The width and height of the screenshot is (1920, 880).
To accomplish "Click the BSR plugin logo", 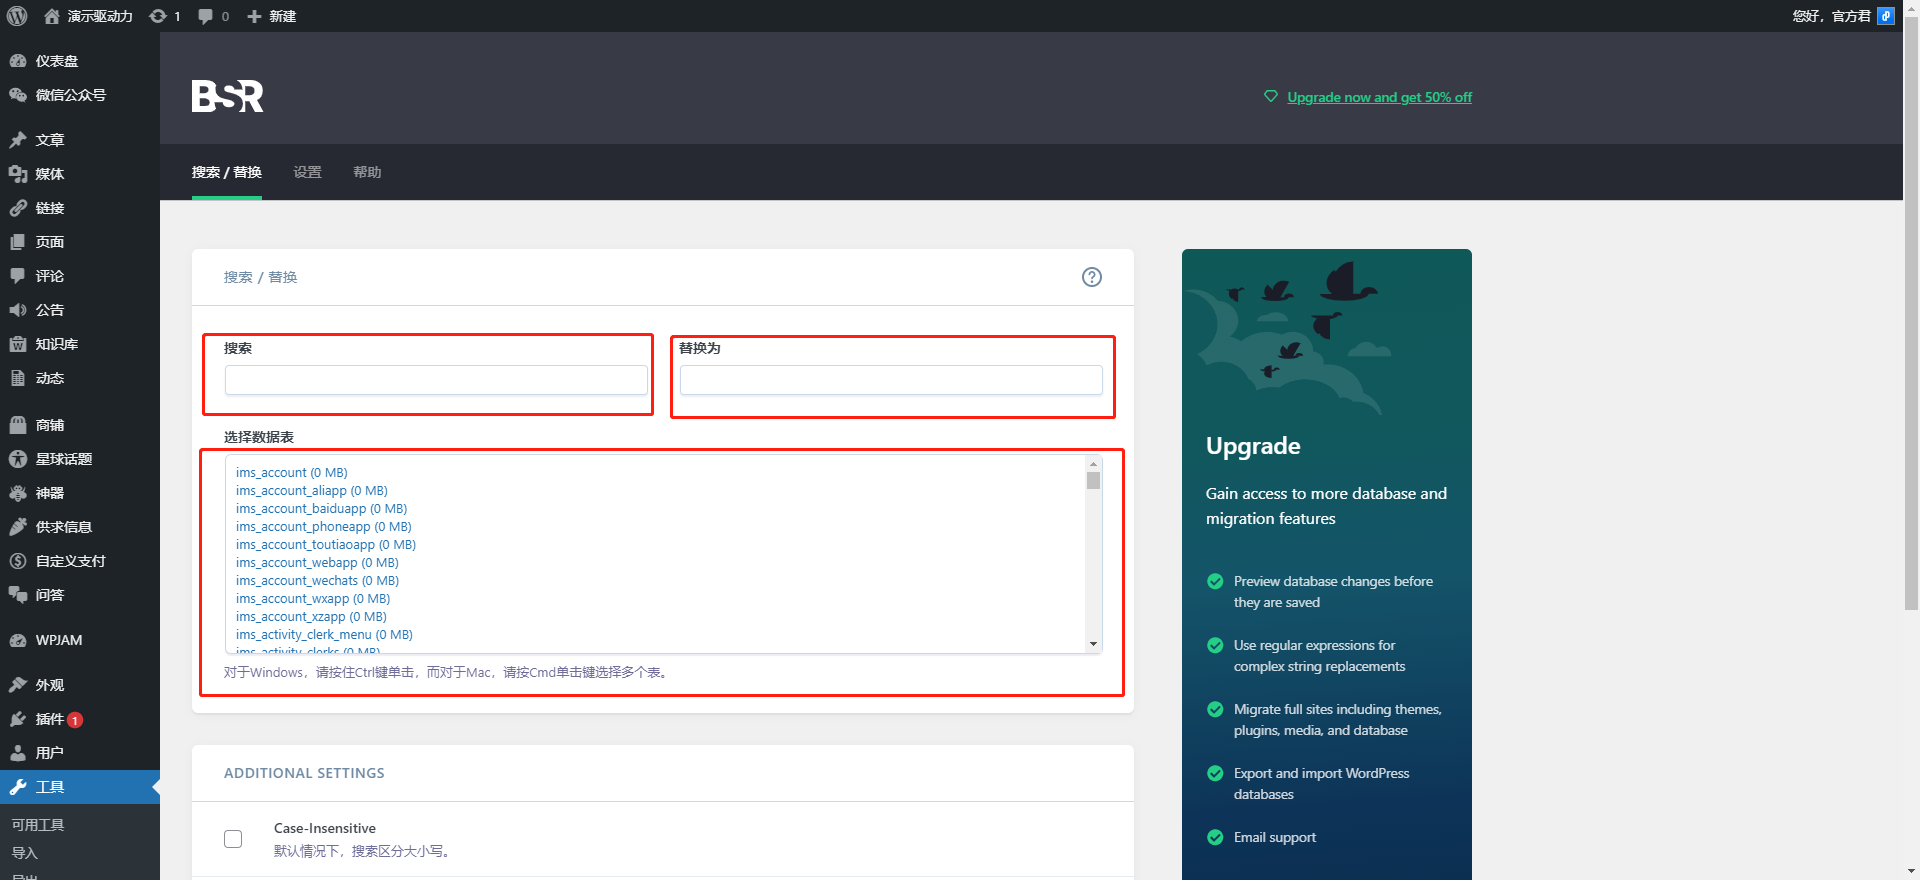I will [227, 96].
